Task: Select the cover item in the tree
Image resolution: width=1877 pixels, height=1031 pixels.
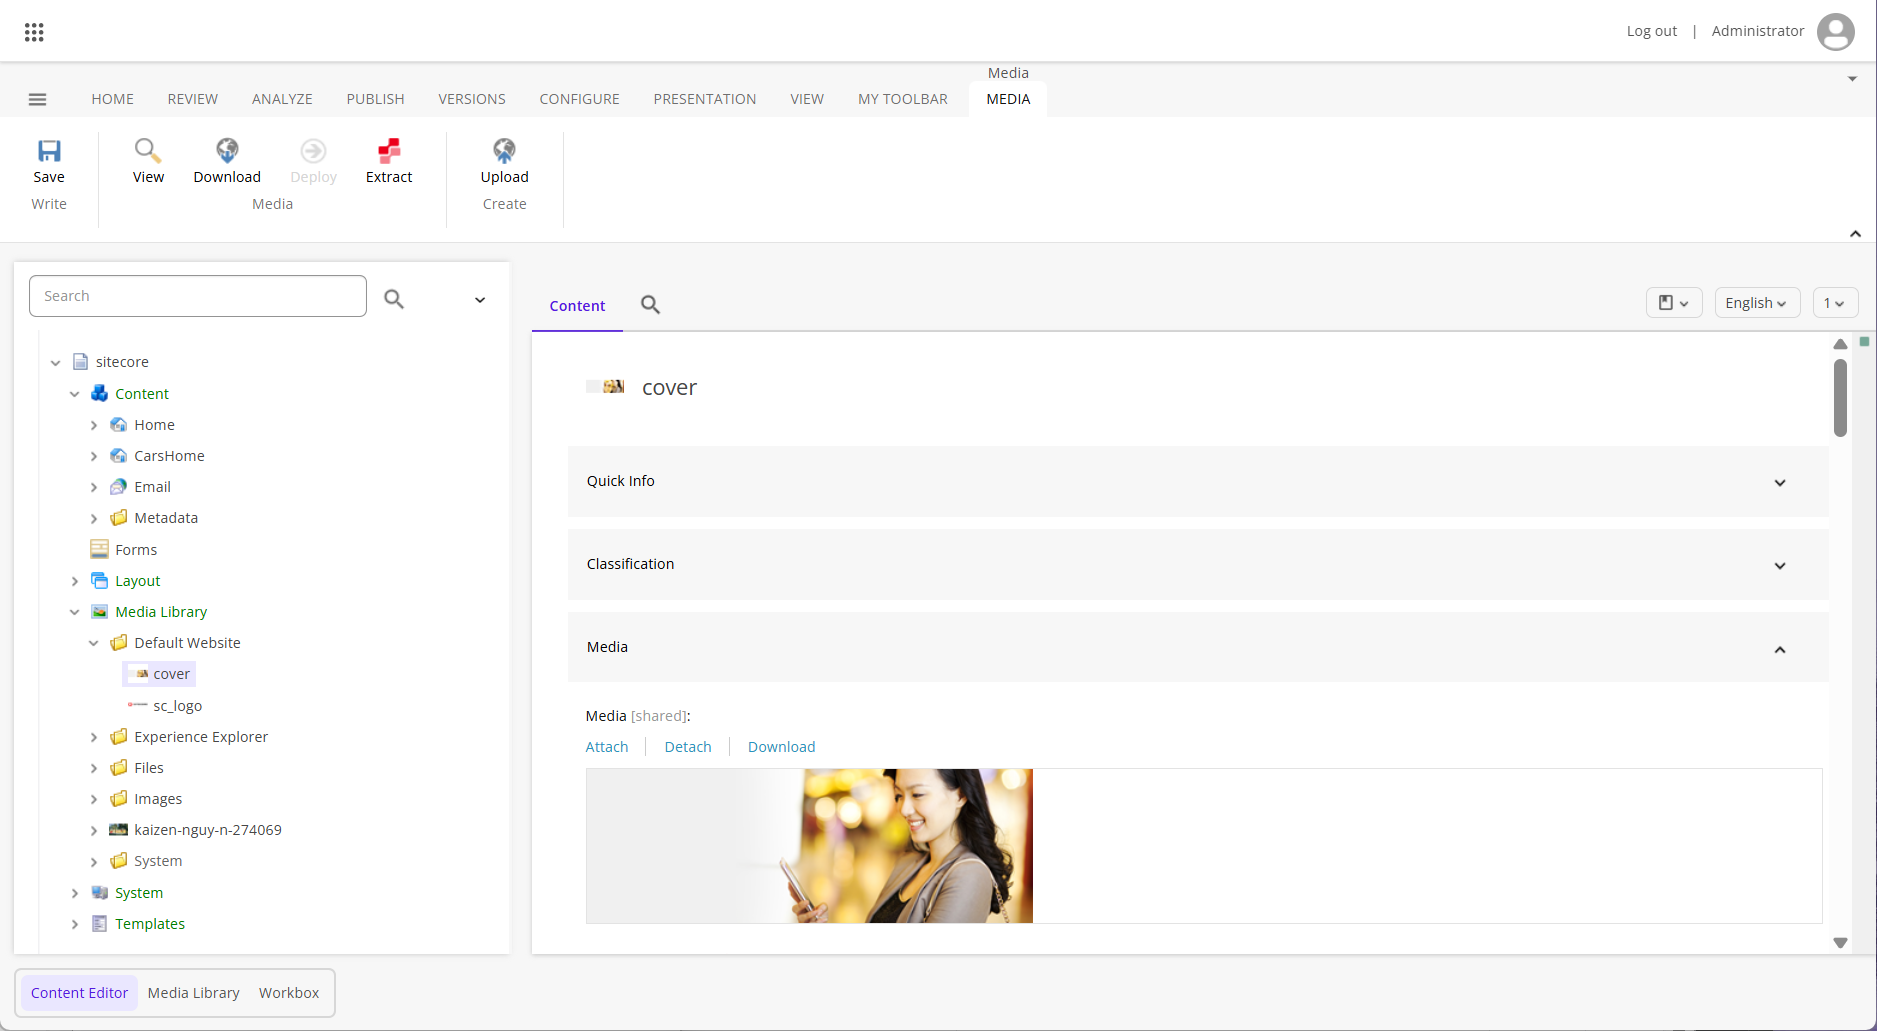Action: pos(160,674)
